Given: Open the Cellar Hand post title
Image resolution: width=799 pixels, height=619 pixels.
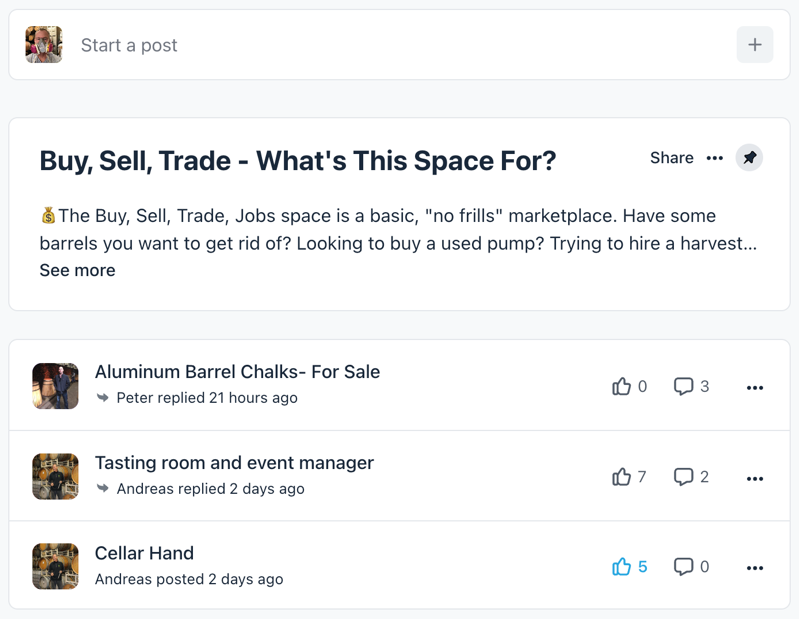Looking at the screenshot, I should point(144,553).
